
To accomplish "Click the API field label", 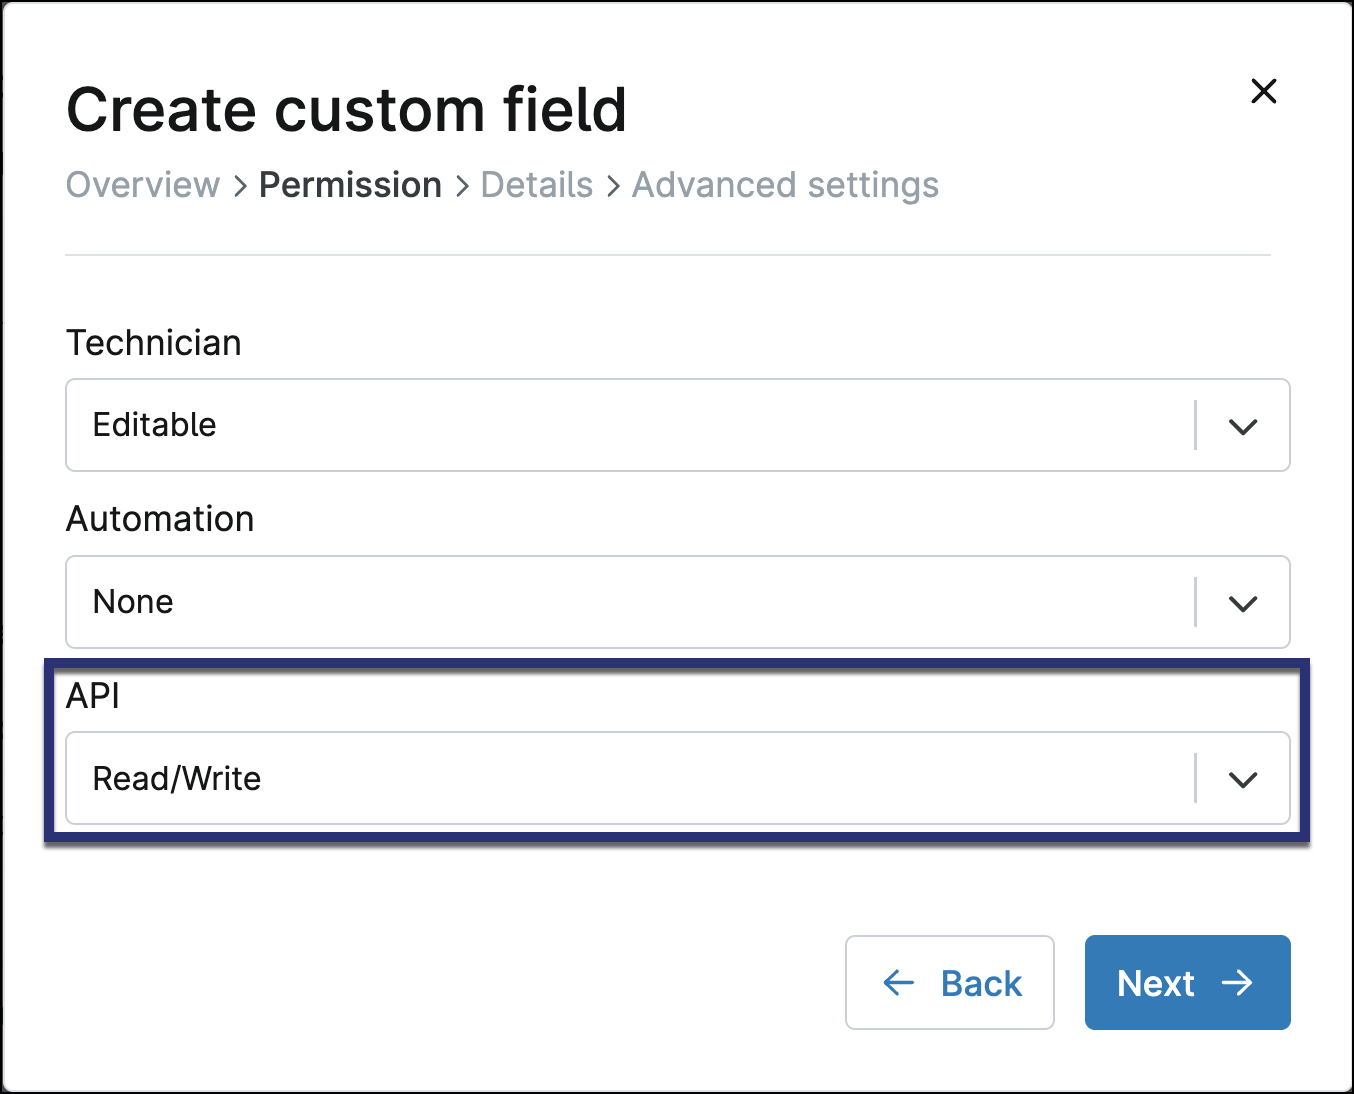I will [93, 696].
